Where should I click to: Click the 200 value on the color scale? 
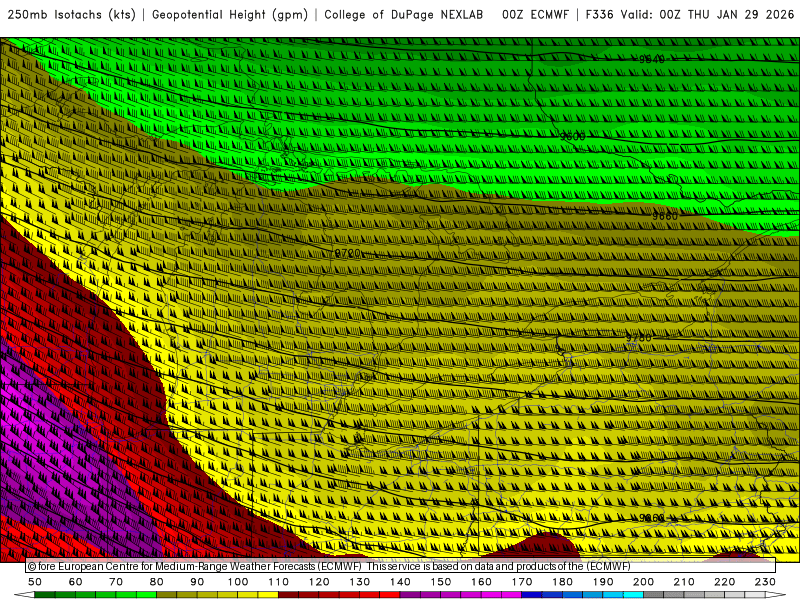click(x=643, y=582)
